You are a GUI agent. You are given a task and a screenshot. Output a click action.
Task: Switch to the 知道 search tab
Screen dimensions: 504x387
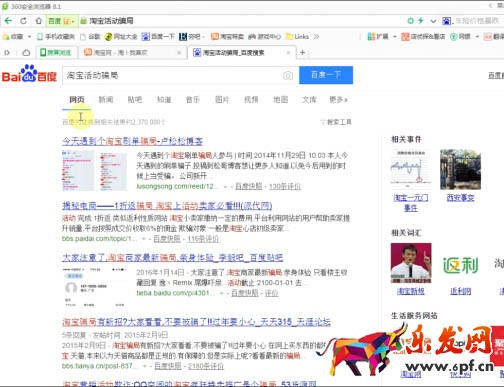click(x=164, y=100)
